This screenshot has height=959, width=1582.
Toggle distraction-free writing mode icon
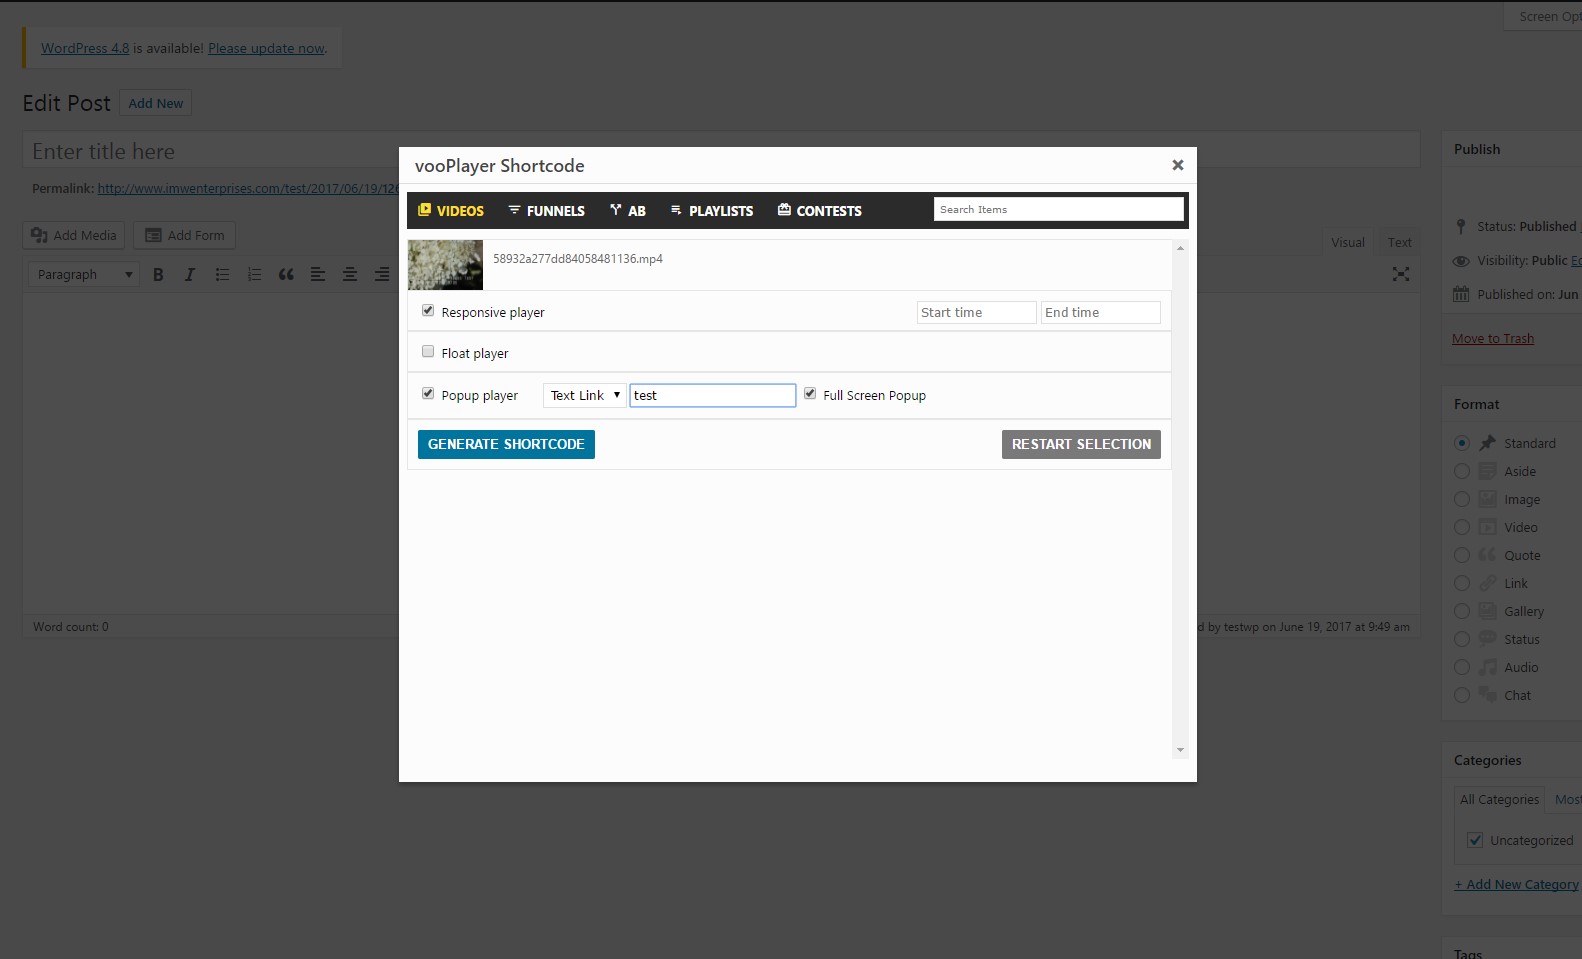point(1401,274)
